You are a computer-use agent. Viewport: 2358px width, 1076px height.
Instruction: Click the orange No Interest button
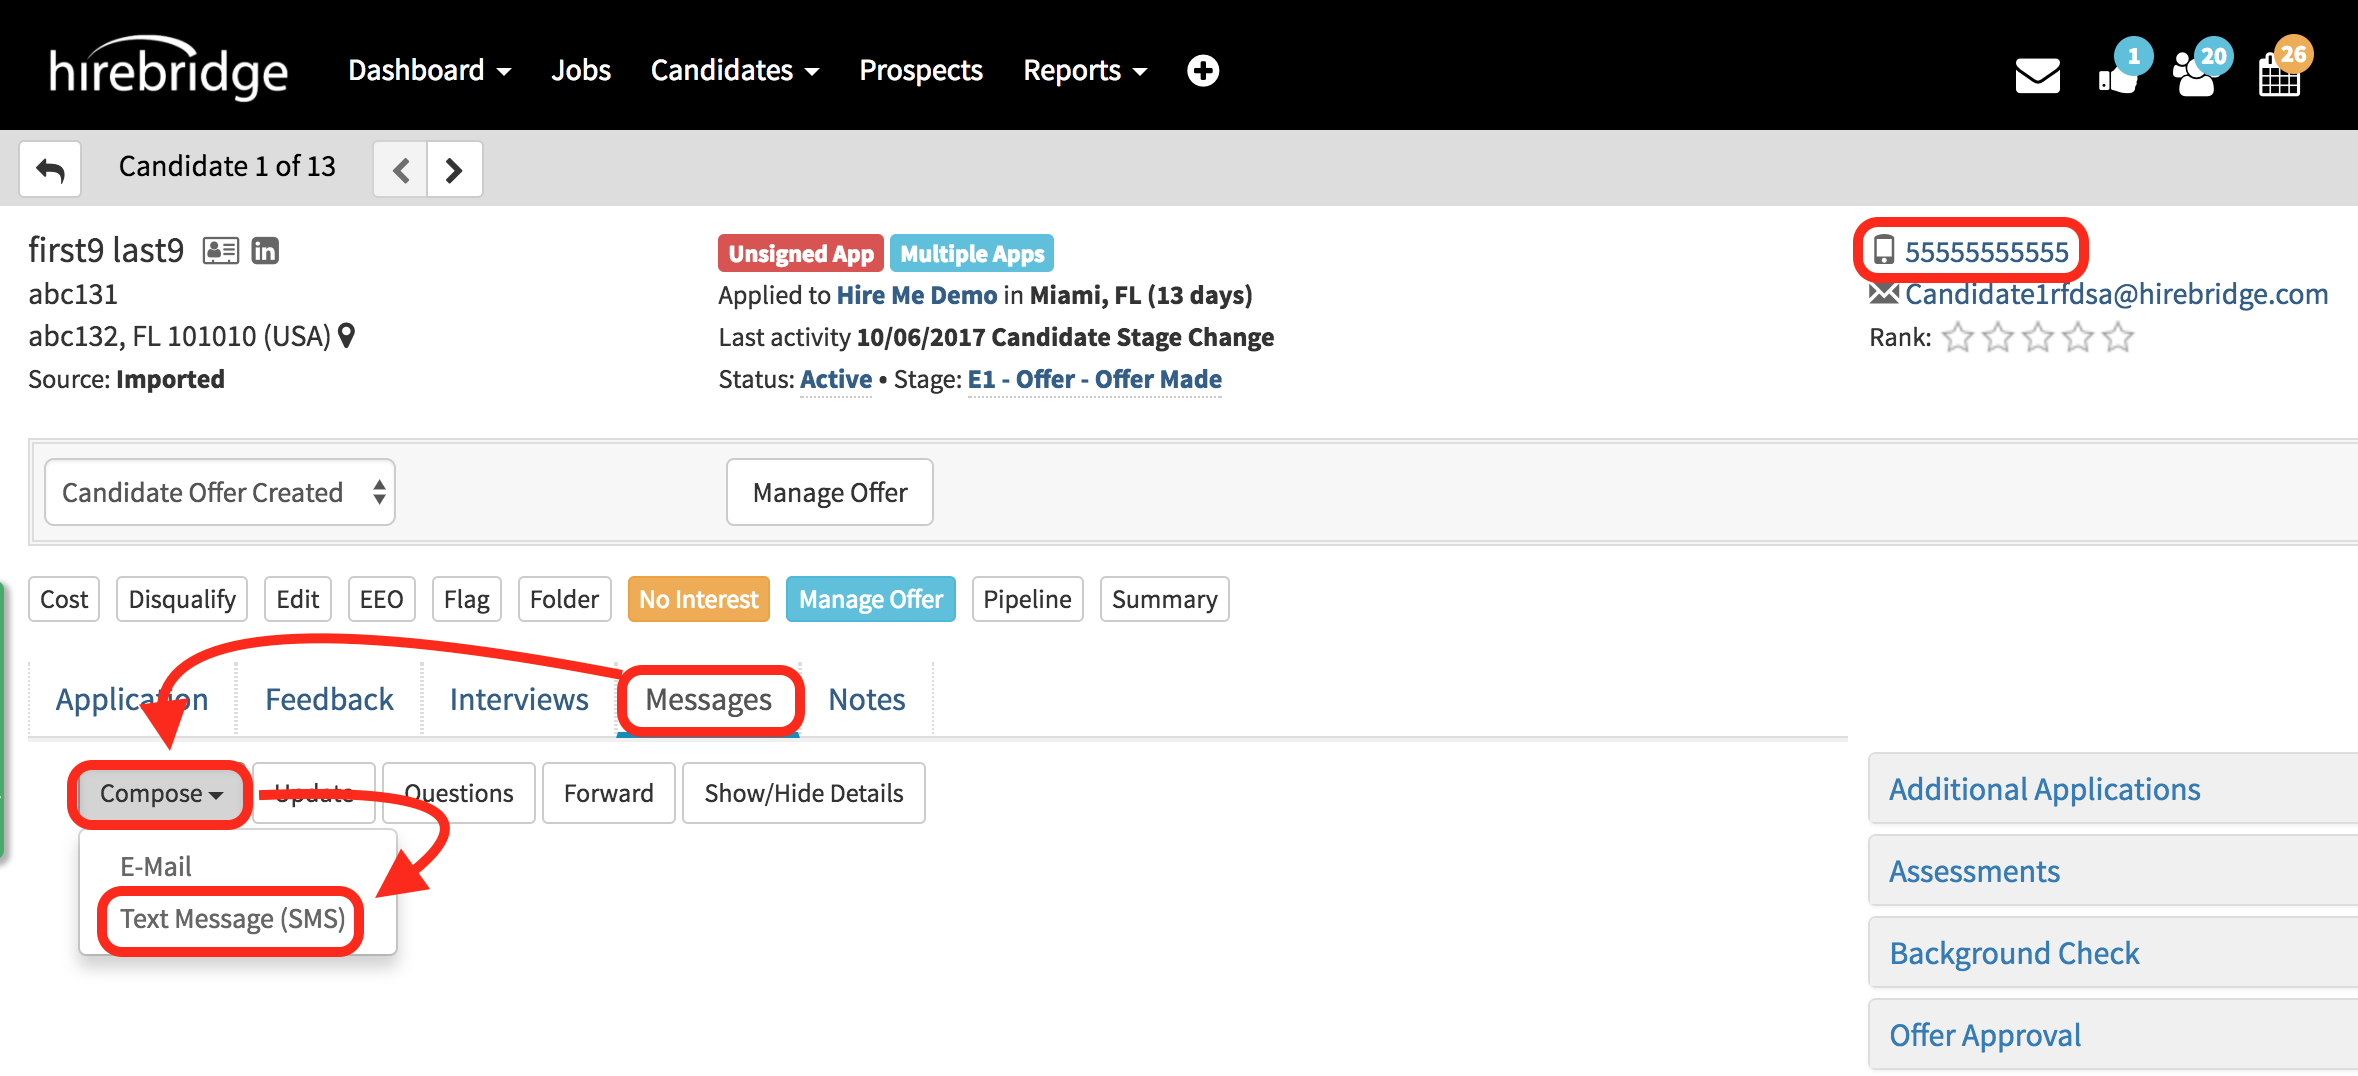click(x=698, y=599)
